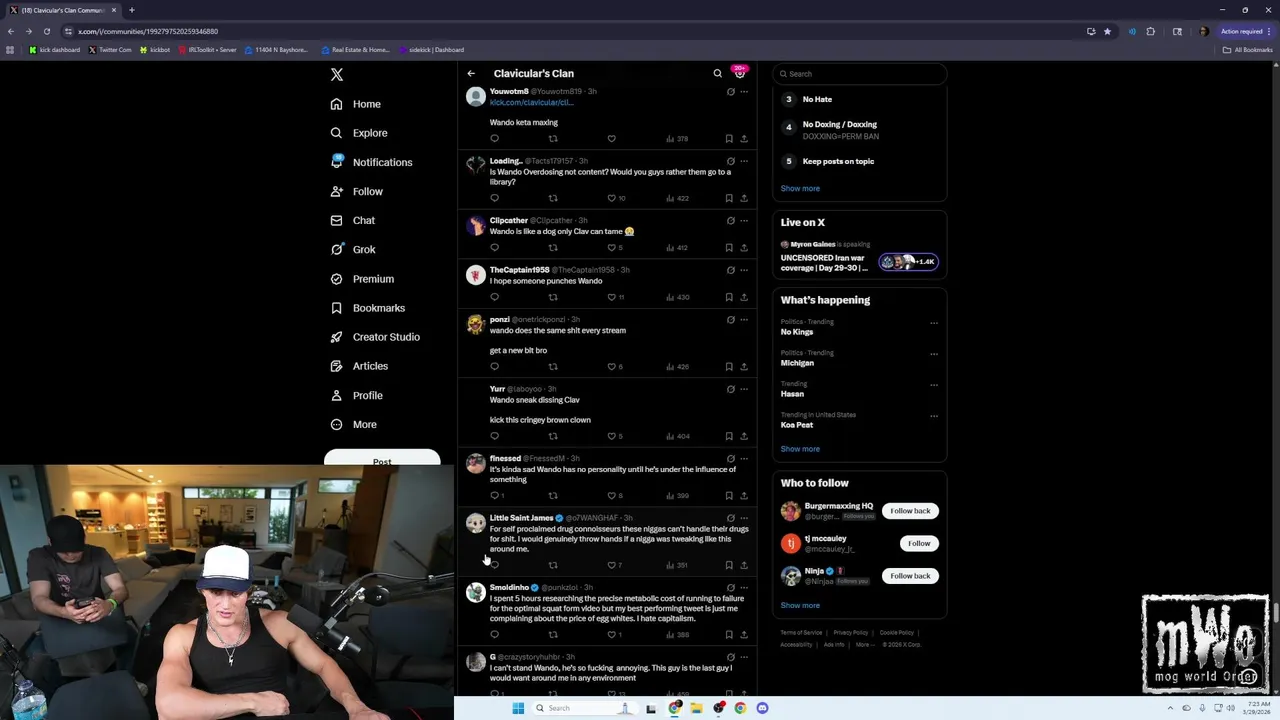
Task: Open Windows Start menu
Action: (x=518, y=708)
